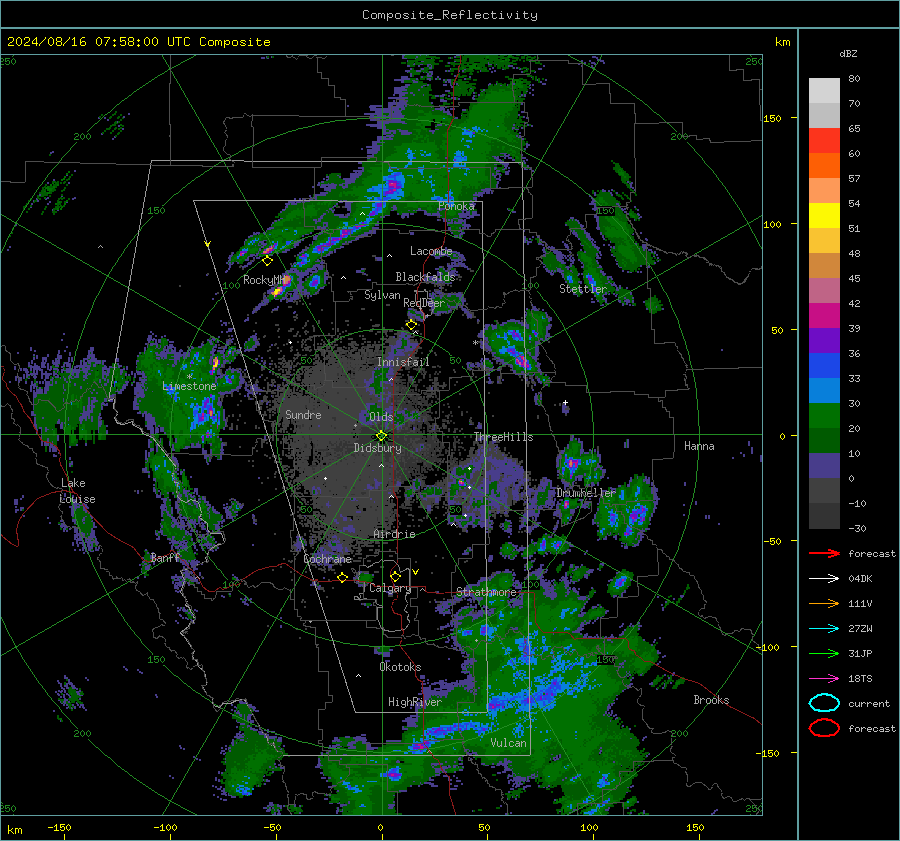Click the Cochrane label on map
The width and height of the screenshot is (900, 841).
327,559
